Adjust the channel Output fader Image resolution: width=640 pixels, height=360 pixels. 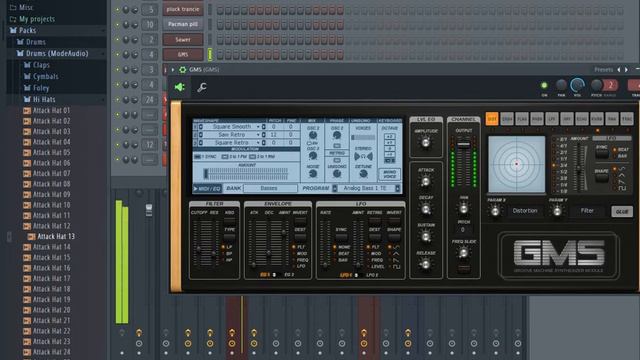click(x=464, y=145)
